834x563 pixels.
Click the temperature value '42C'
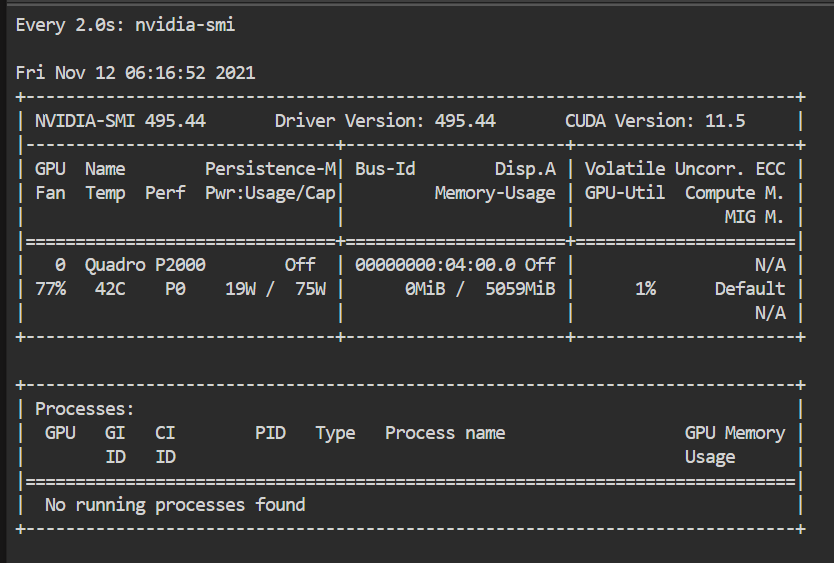click(110, 288)
